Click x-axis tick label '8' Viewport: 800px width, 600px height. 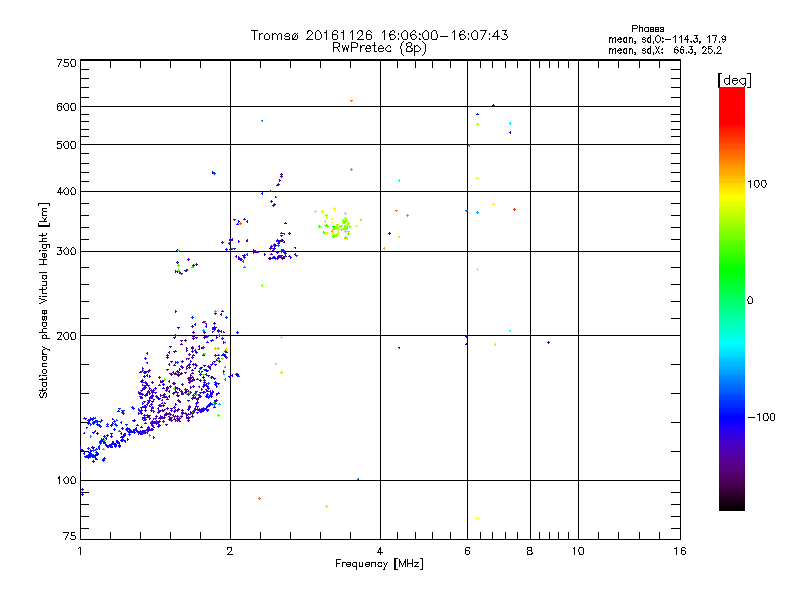(530, 551)
